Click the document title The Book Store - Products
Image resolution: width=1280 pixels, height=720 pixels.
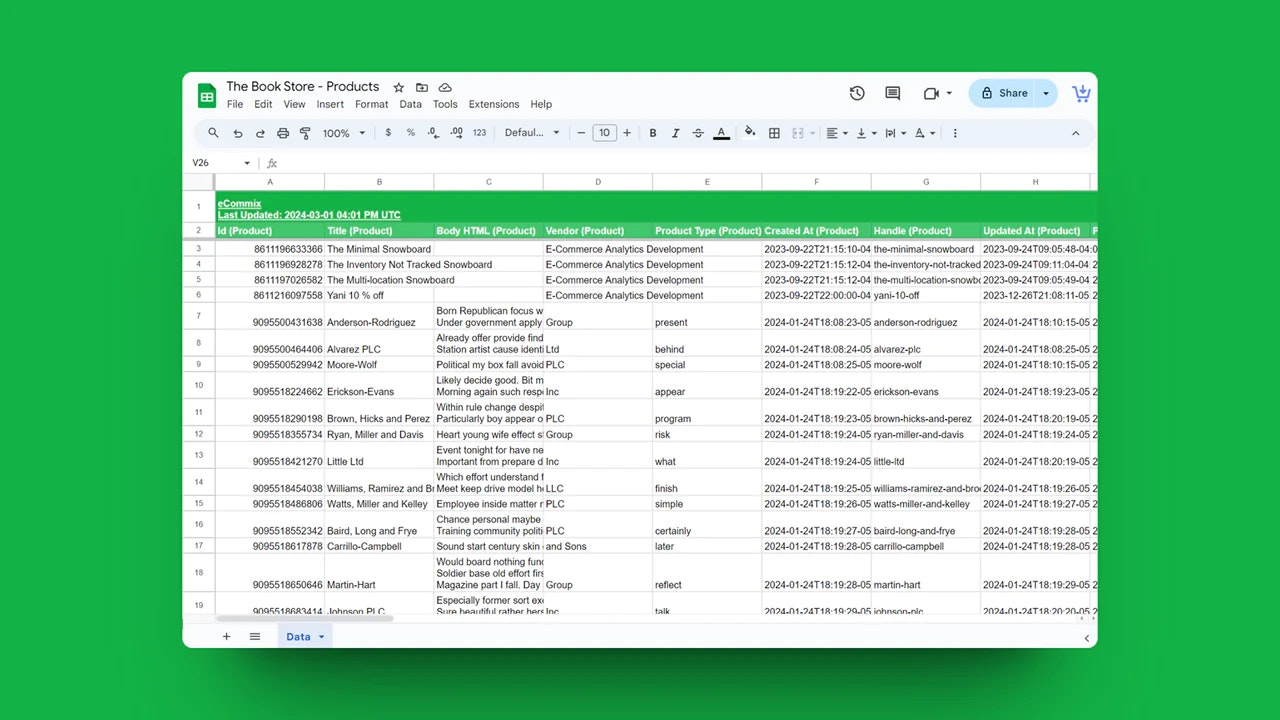[303, 87]
